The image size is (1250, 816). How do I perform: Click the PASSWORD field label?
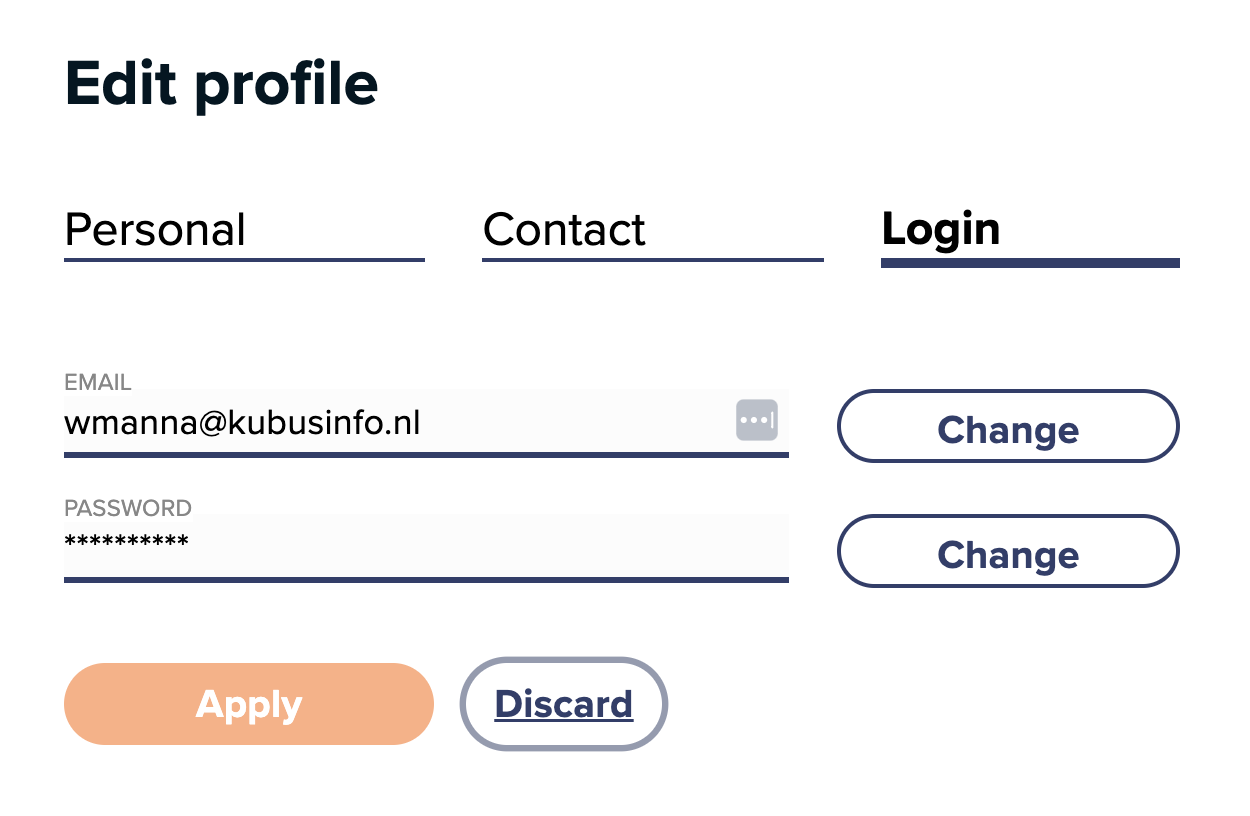pyautogui.click(x=128, y=507)
